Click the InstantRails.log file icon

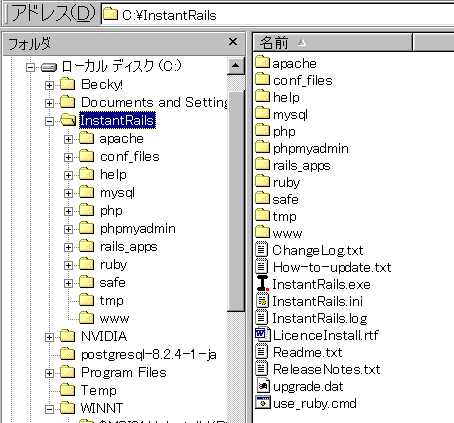[262, 317]
